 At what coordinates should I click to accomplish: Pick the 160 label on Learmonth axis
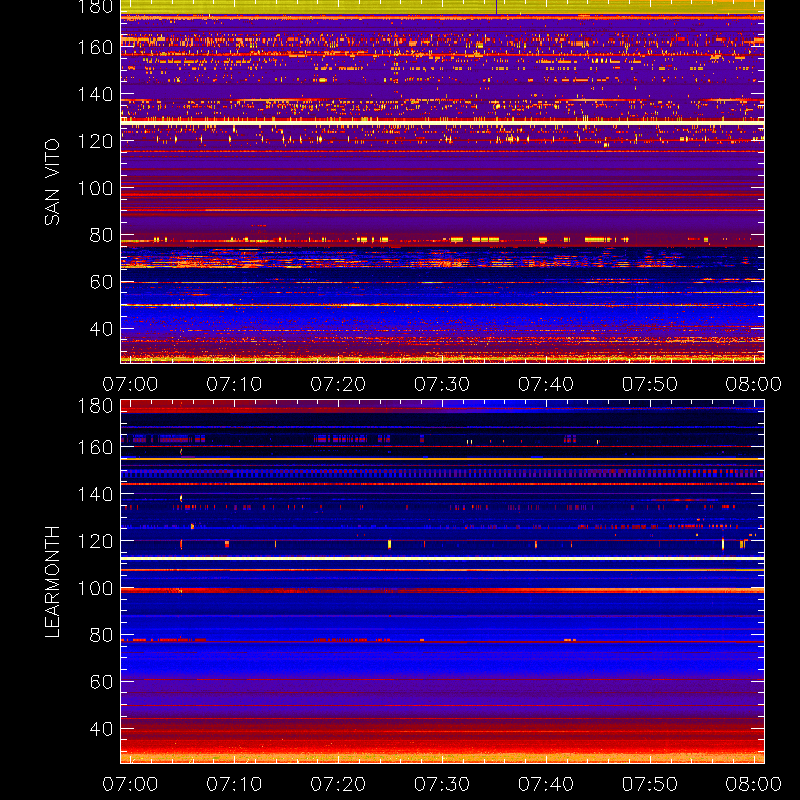(x=95, y=447)
